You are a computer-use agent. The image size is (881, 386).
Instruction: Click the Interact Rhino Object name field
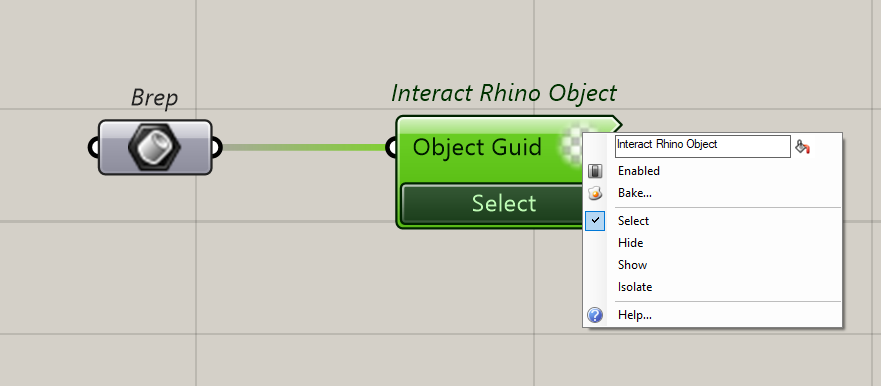(x=702, y=146)
